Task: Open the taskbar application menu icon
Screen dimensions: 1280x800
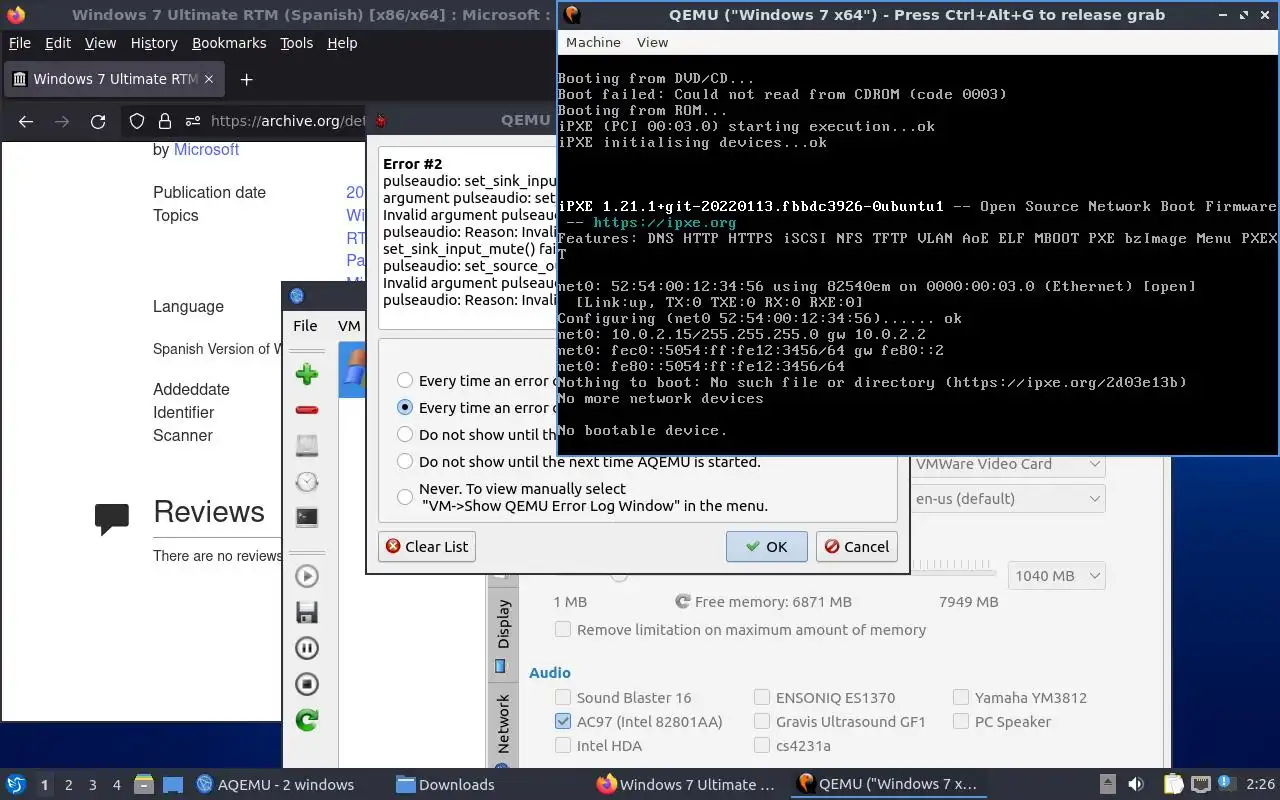Action: pyautogui.click(x=15, y=785)
